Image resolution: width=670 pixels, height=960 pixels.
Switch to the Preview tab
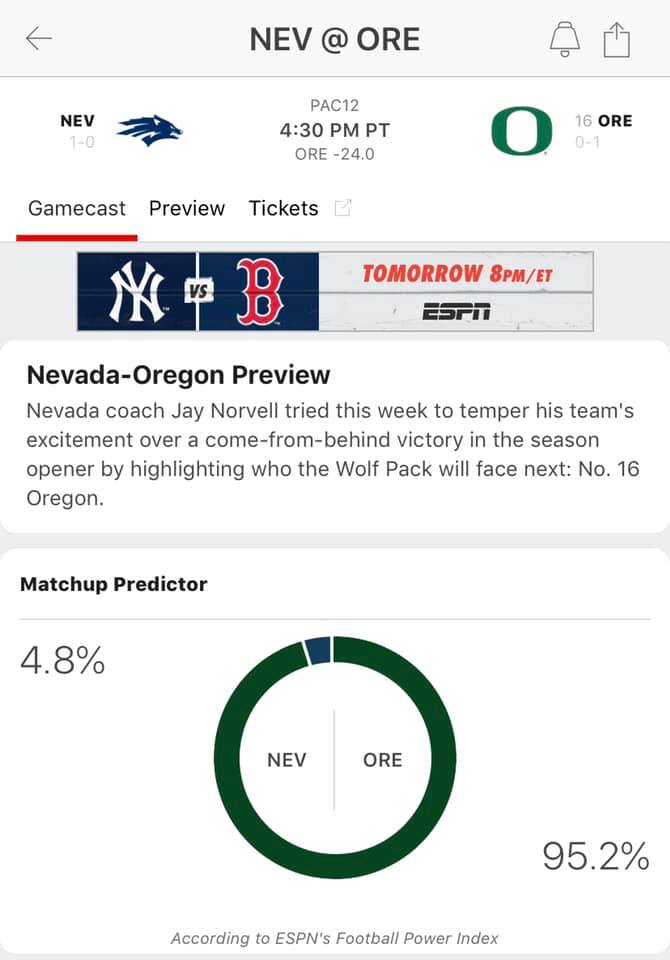(187, 209)
